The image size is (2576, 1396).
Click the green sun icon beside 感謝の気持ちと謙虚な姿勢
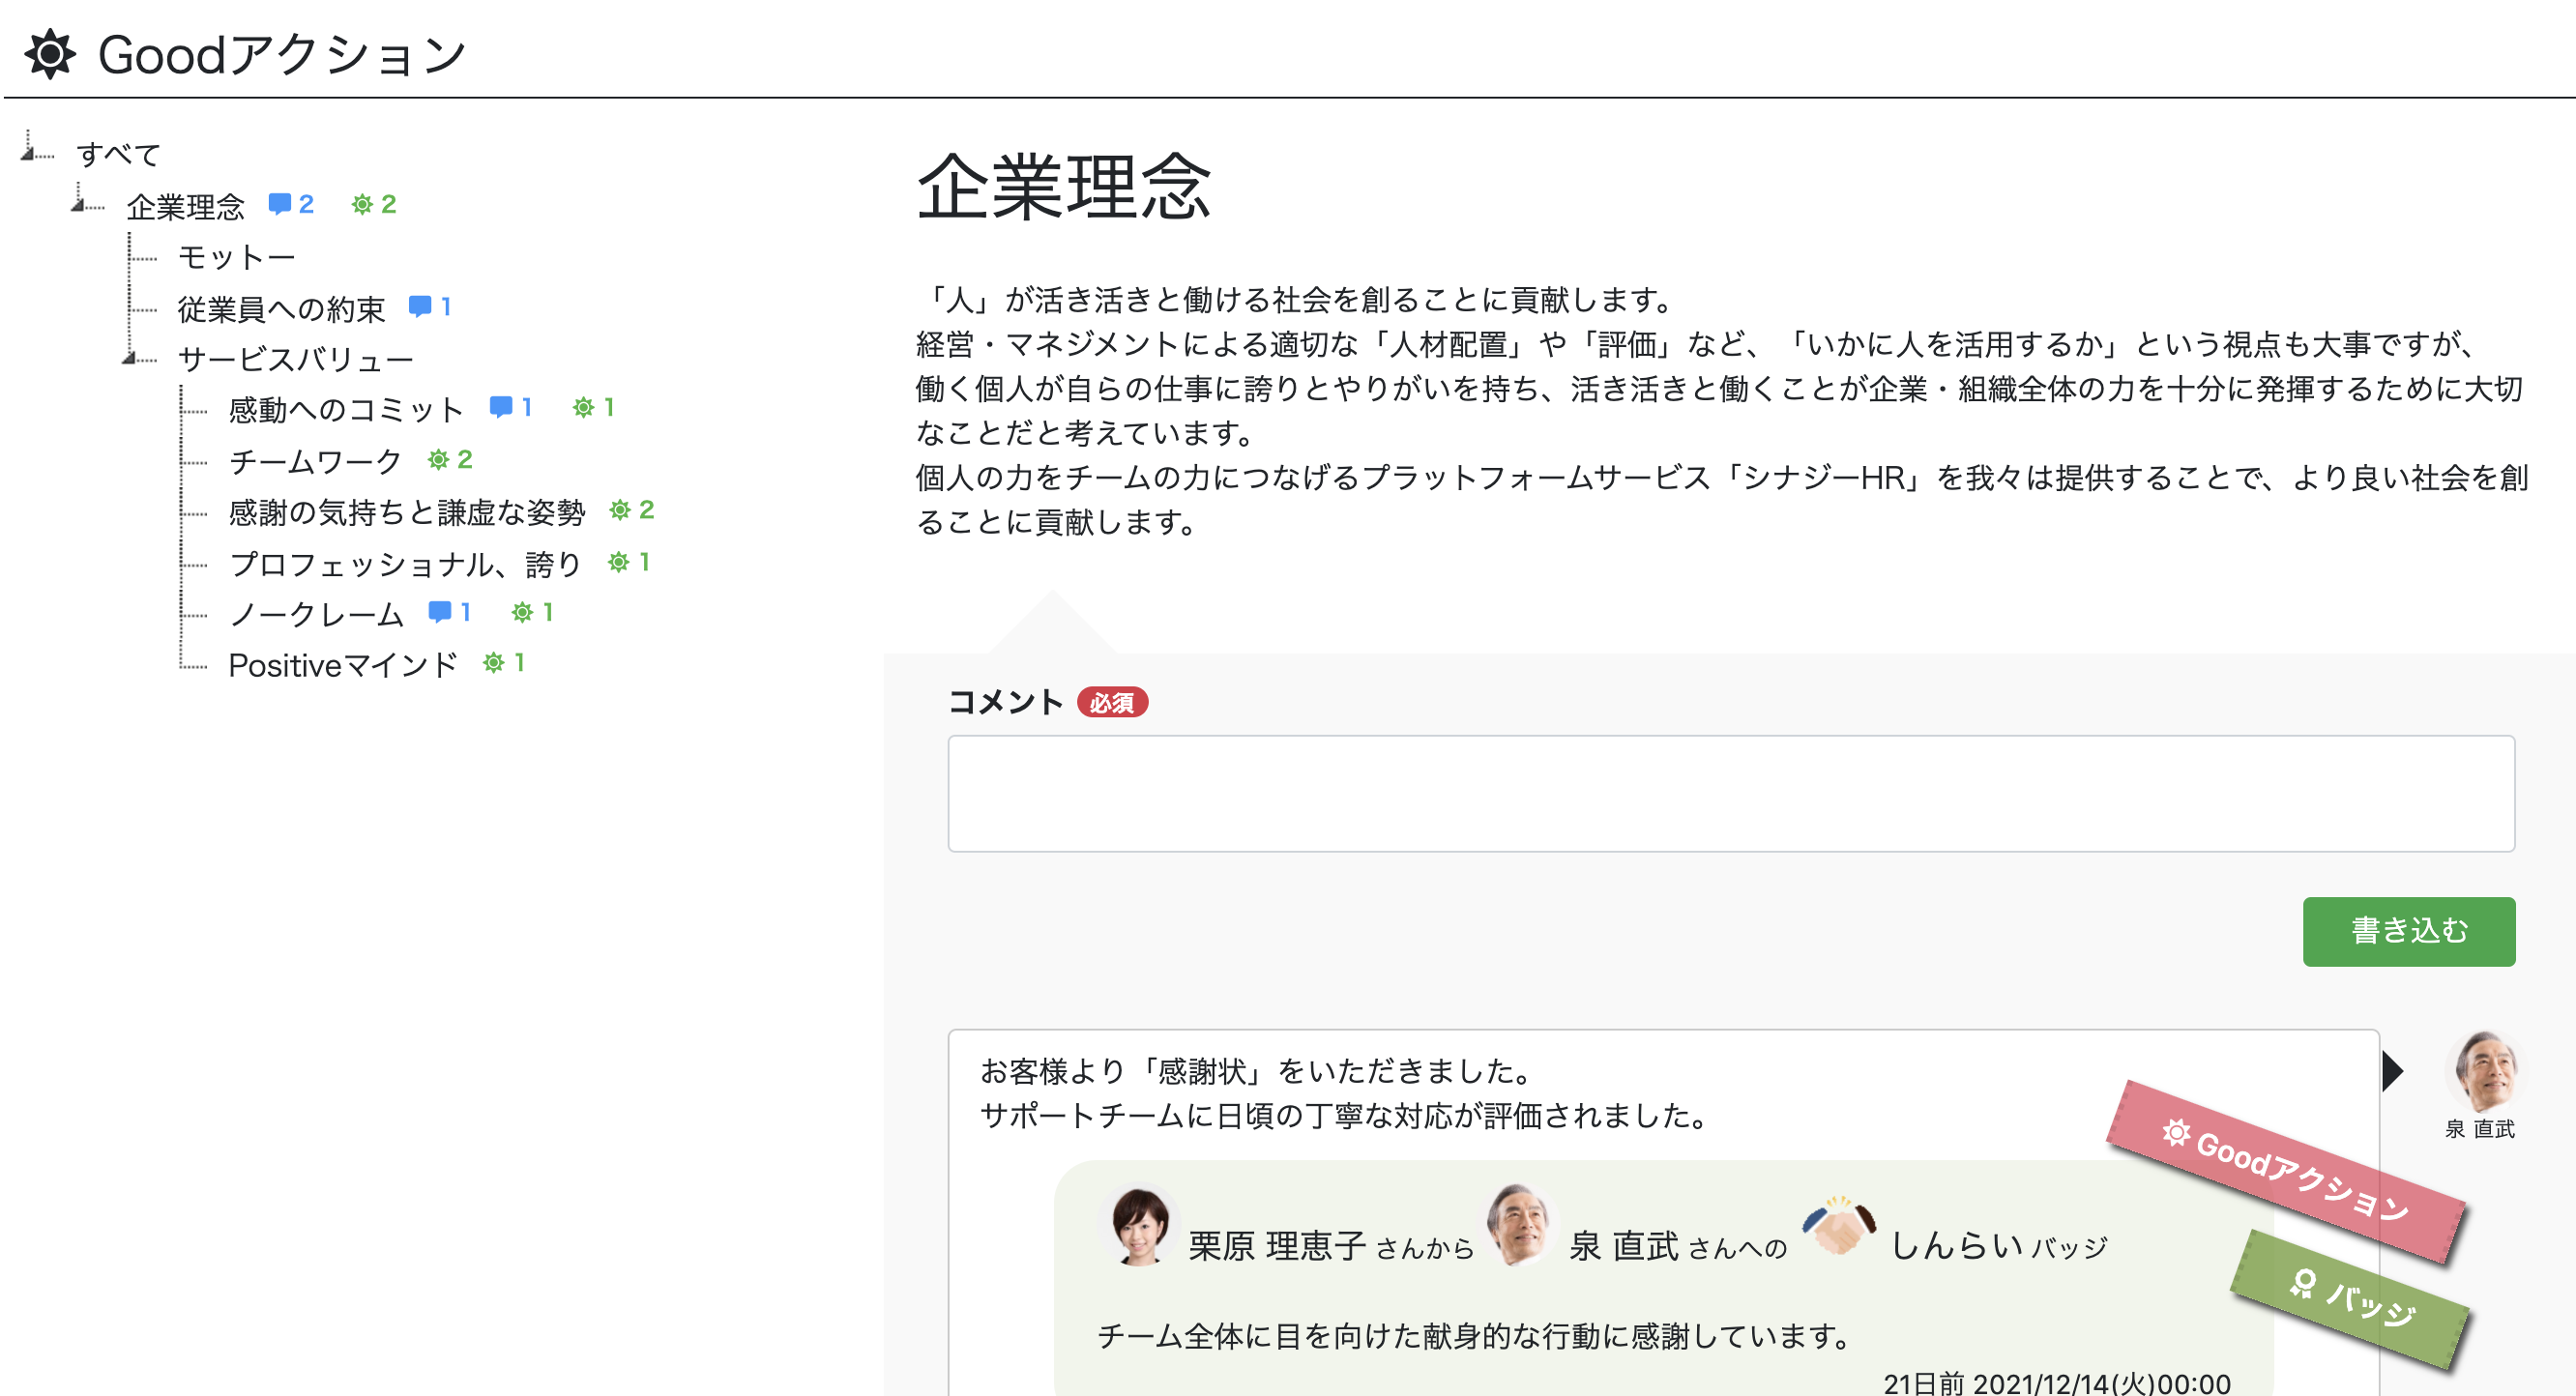tap(620, 510)
